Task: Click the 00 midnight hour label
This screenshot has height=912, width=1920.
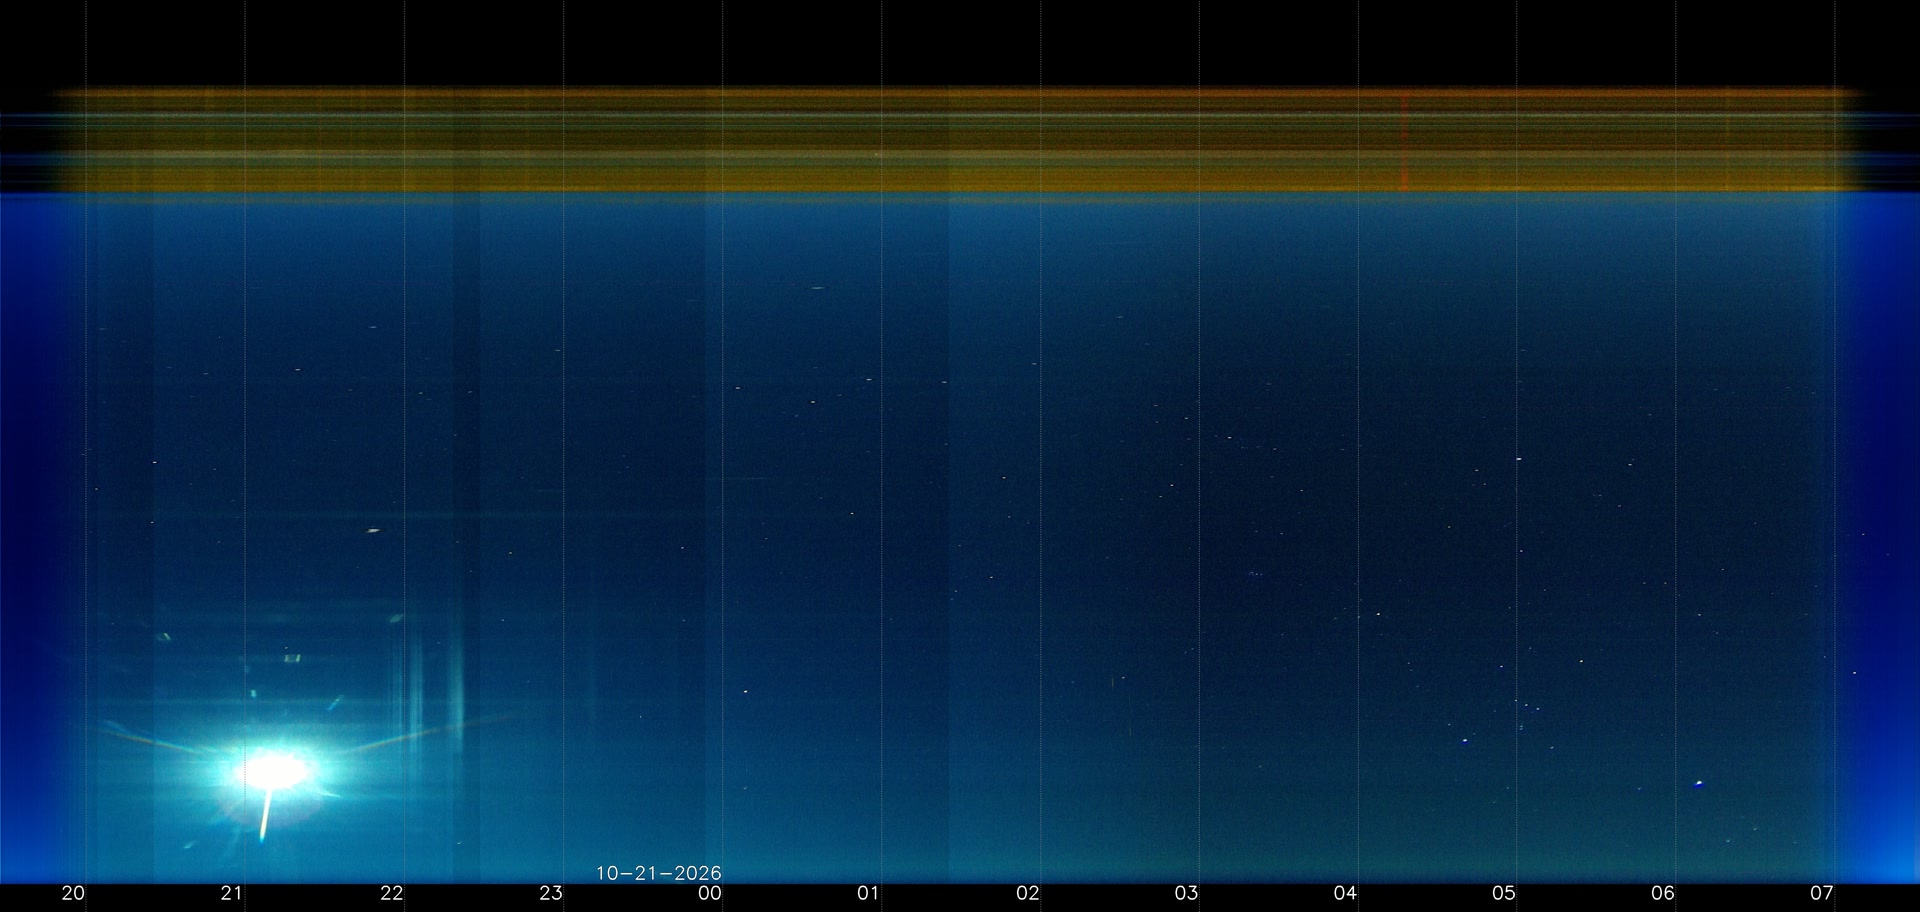Action: click(710, 893)
